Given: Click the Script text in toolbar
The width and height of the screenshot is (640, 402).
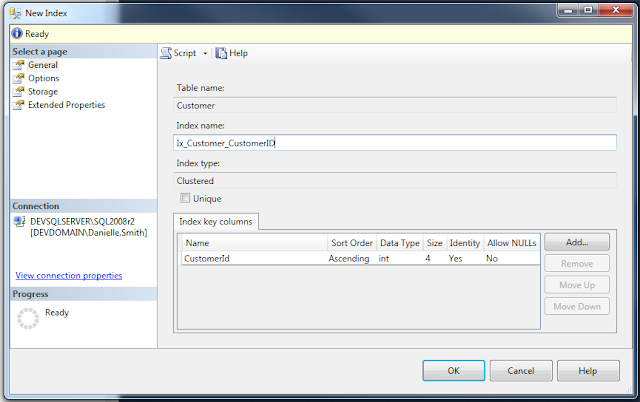Looking at the screenshot, I should pyautogui.click(x=185, y=53).
